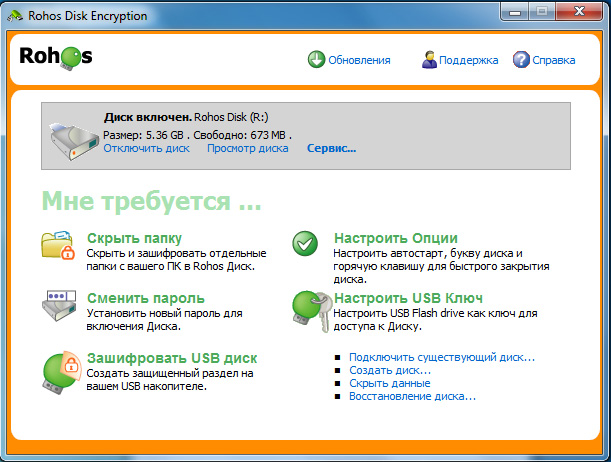Click the Rohos logo in the header

click(56, 57)
